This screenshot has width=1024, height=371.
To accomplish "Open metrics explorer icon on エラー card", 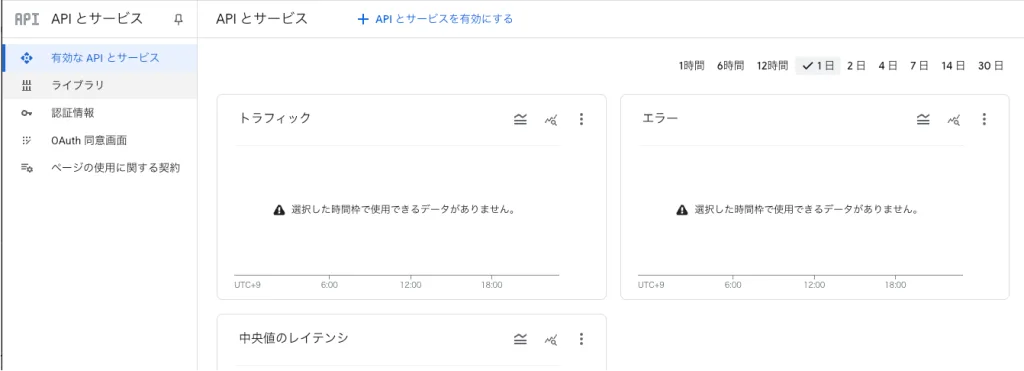I will tap(954, 120).
